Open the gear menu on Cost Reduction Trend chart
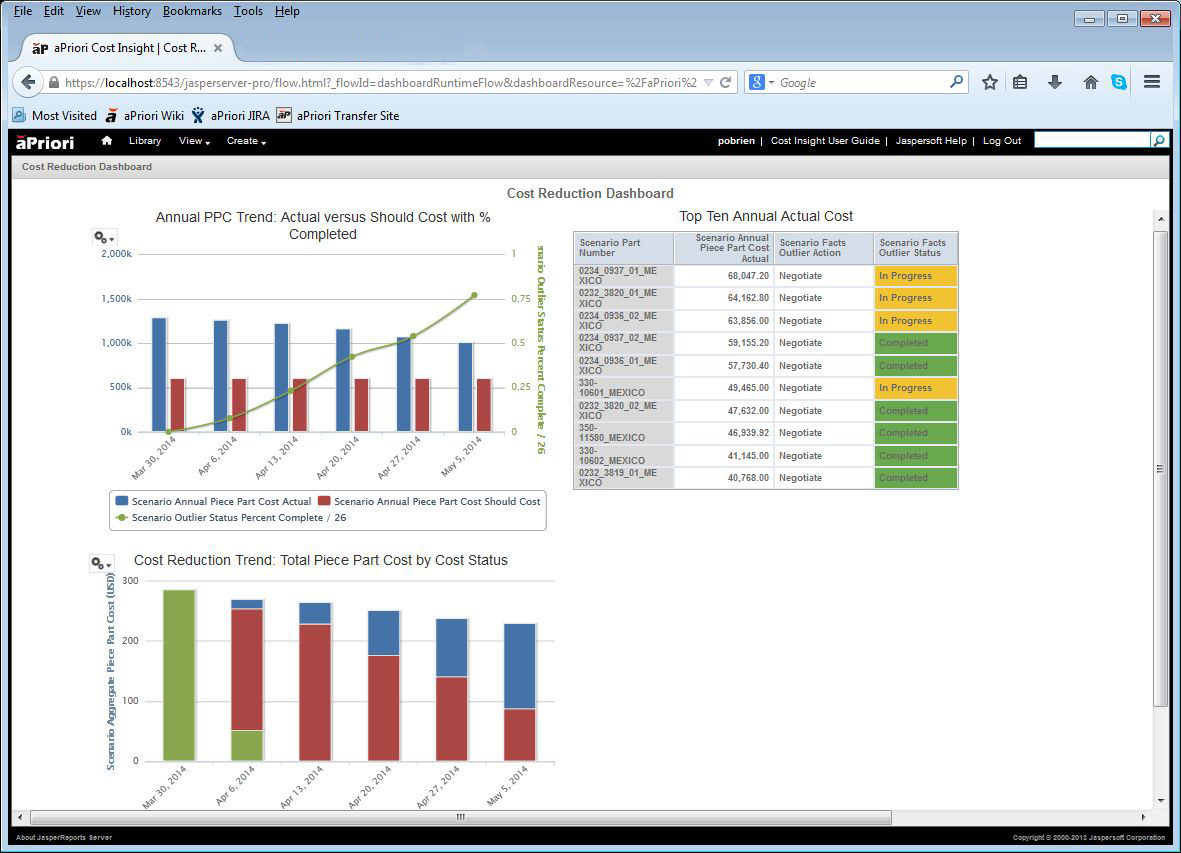This screenshot has width=1181, height=853. [100, 563]
